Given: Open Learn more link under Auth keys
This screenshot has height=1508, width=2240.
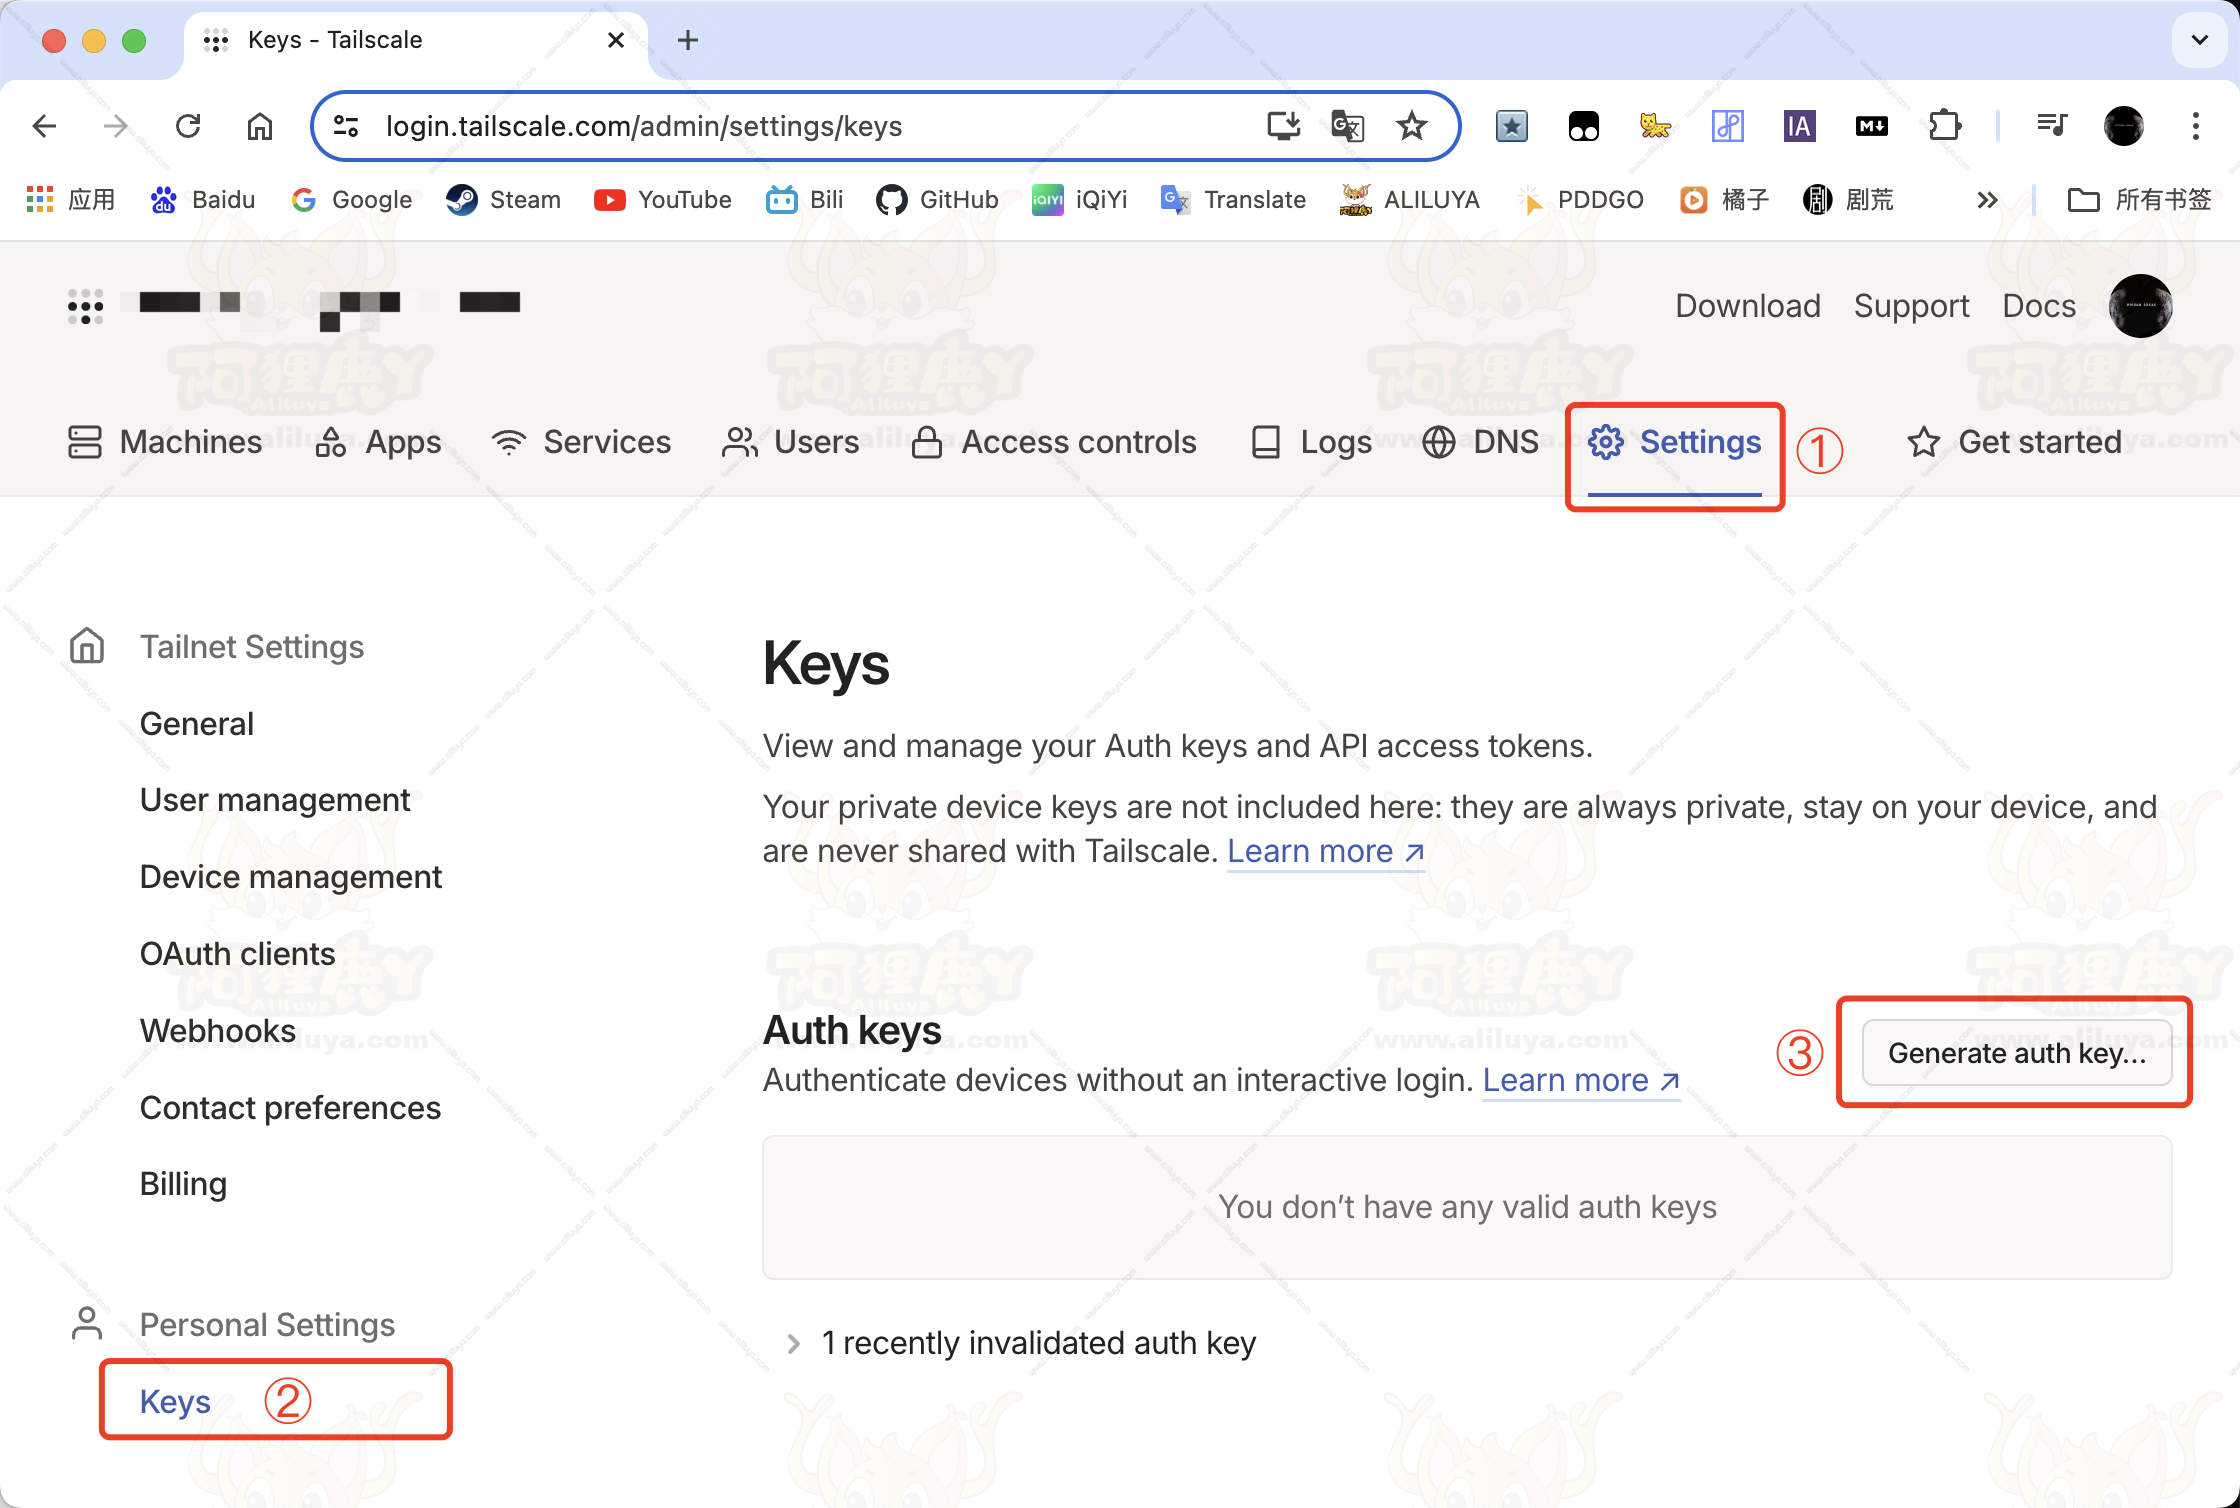Looking at the screenshot, I should point(1581,1080).
